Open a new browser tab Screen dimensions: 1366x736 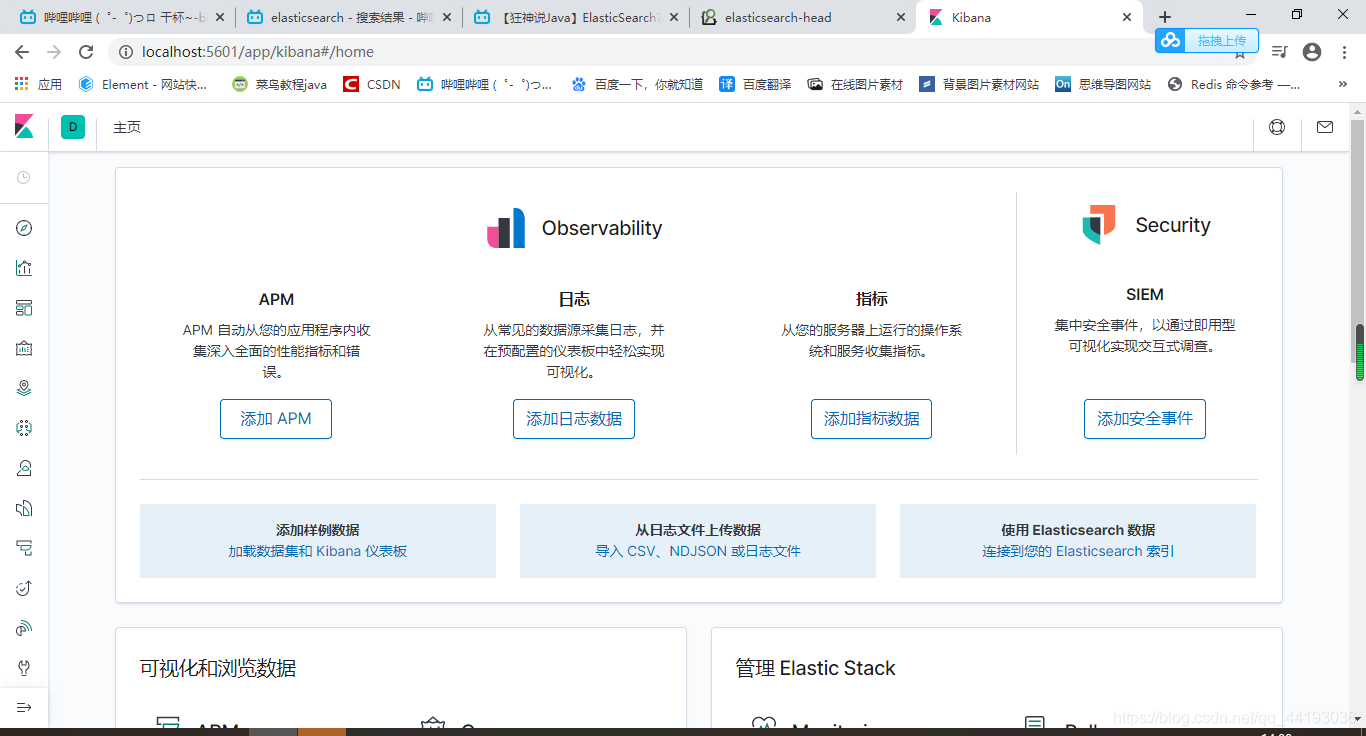(x=1165, y=17)
